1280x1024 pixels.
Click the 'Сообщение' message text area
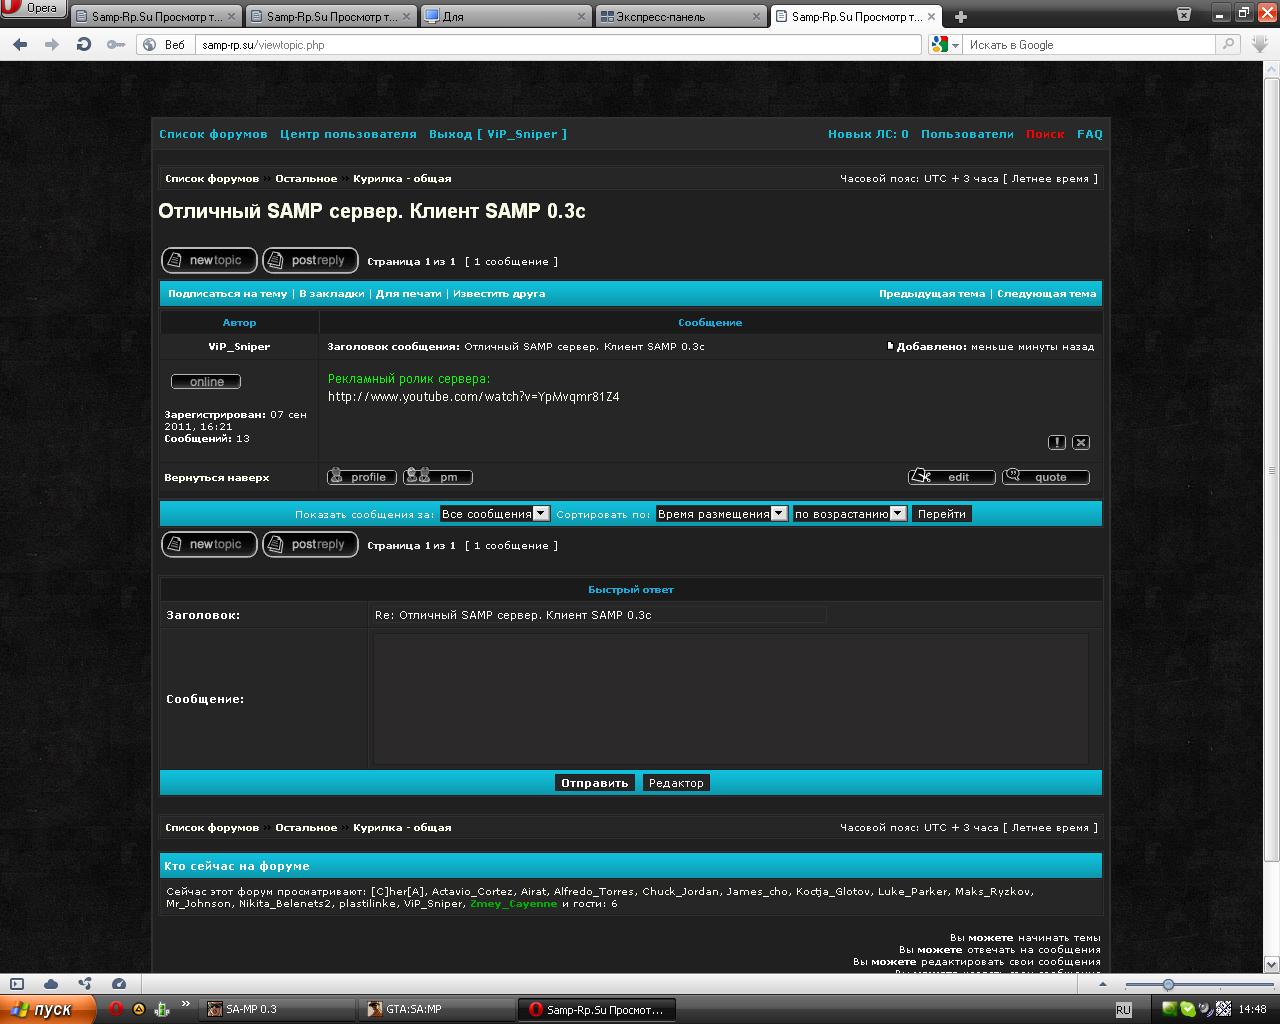click(x=731, y=699)
